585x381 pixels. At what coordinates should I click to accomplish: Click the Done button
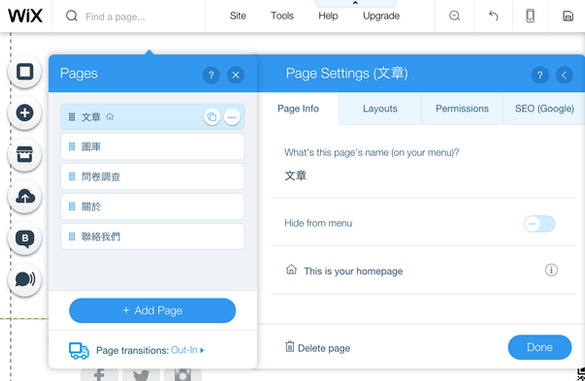pos(539,347)
